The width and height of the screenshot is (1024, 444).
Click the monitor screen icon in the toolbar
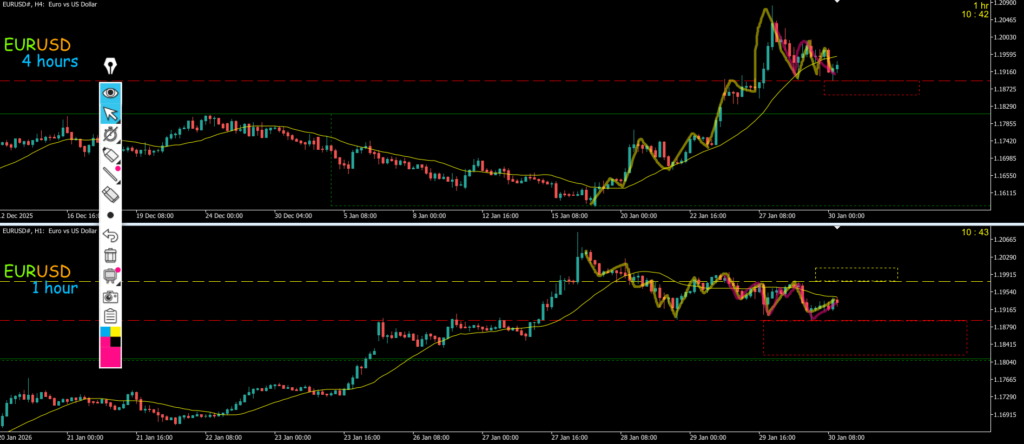pos(110,276)
